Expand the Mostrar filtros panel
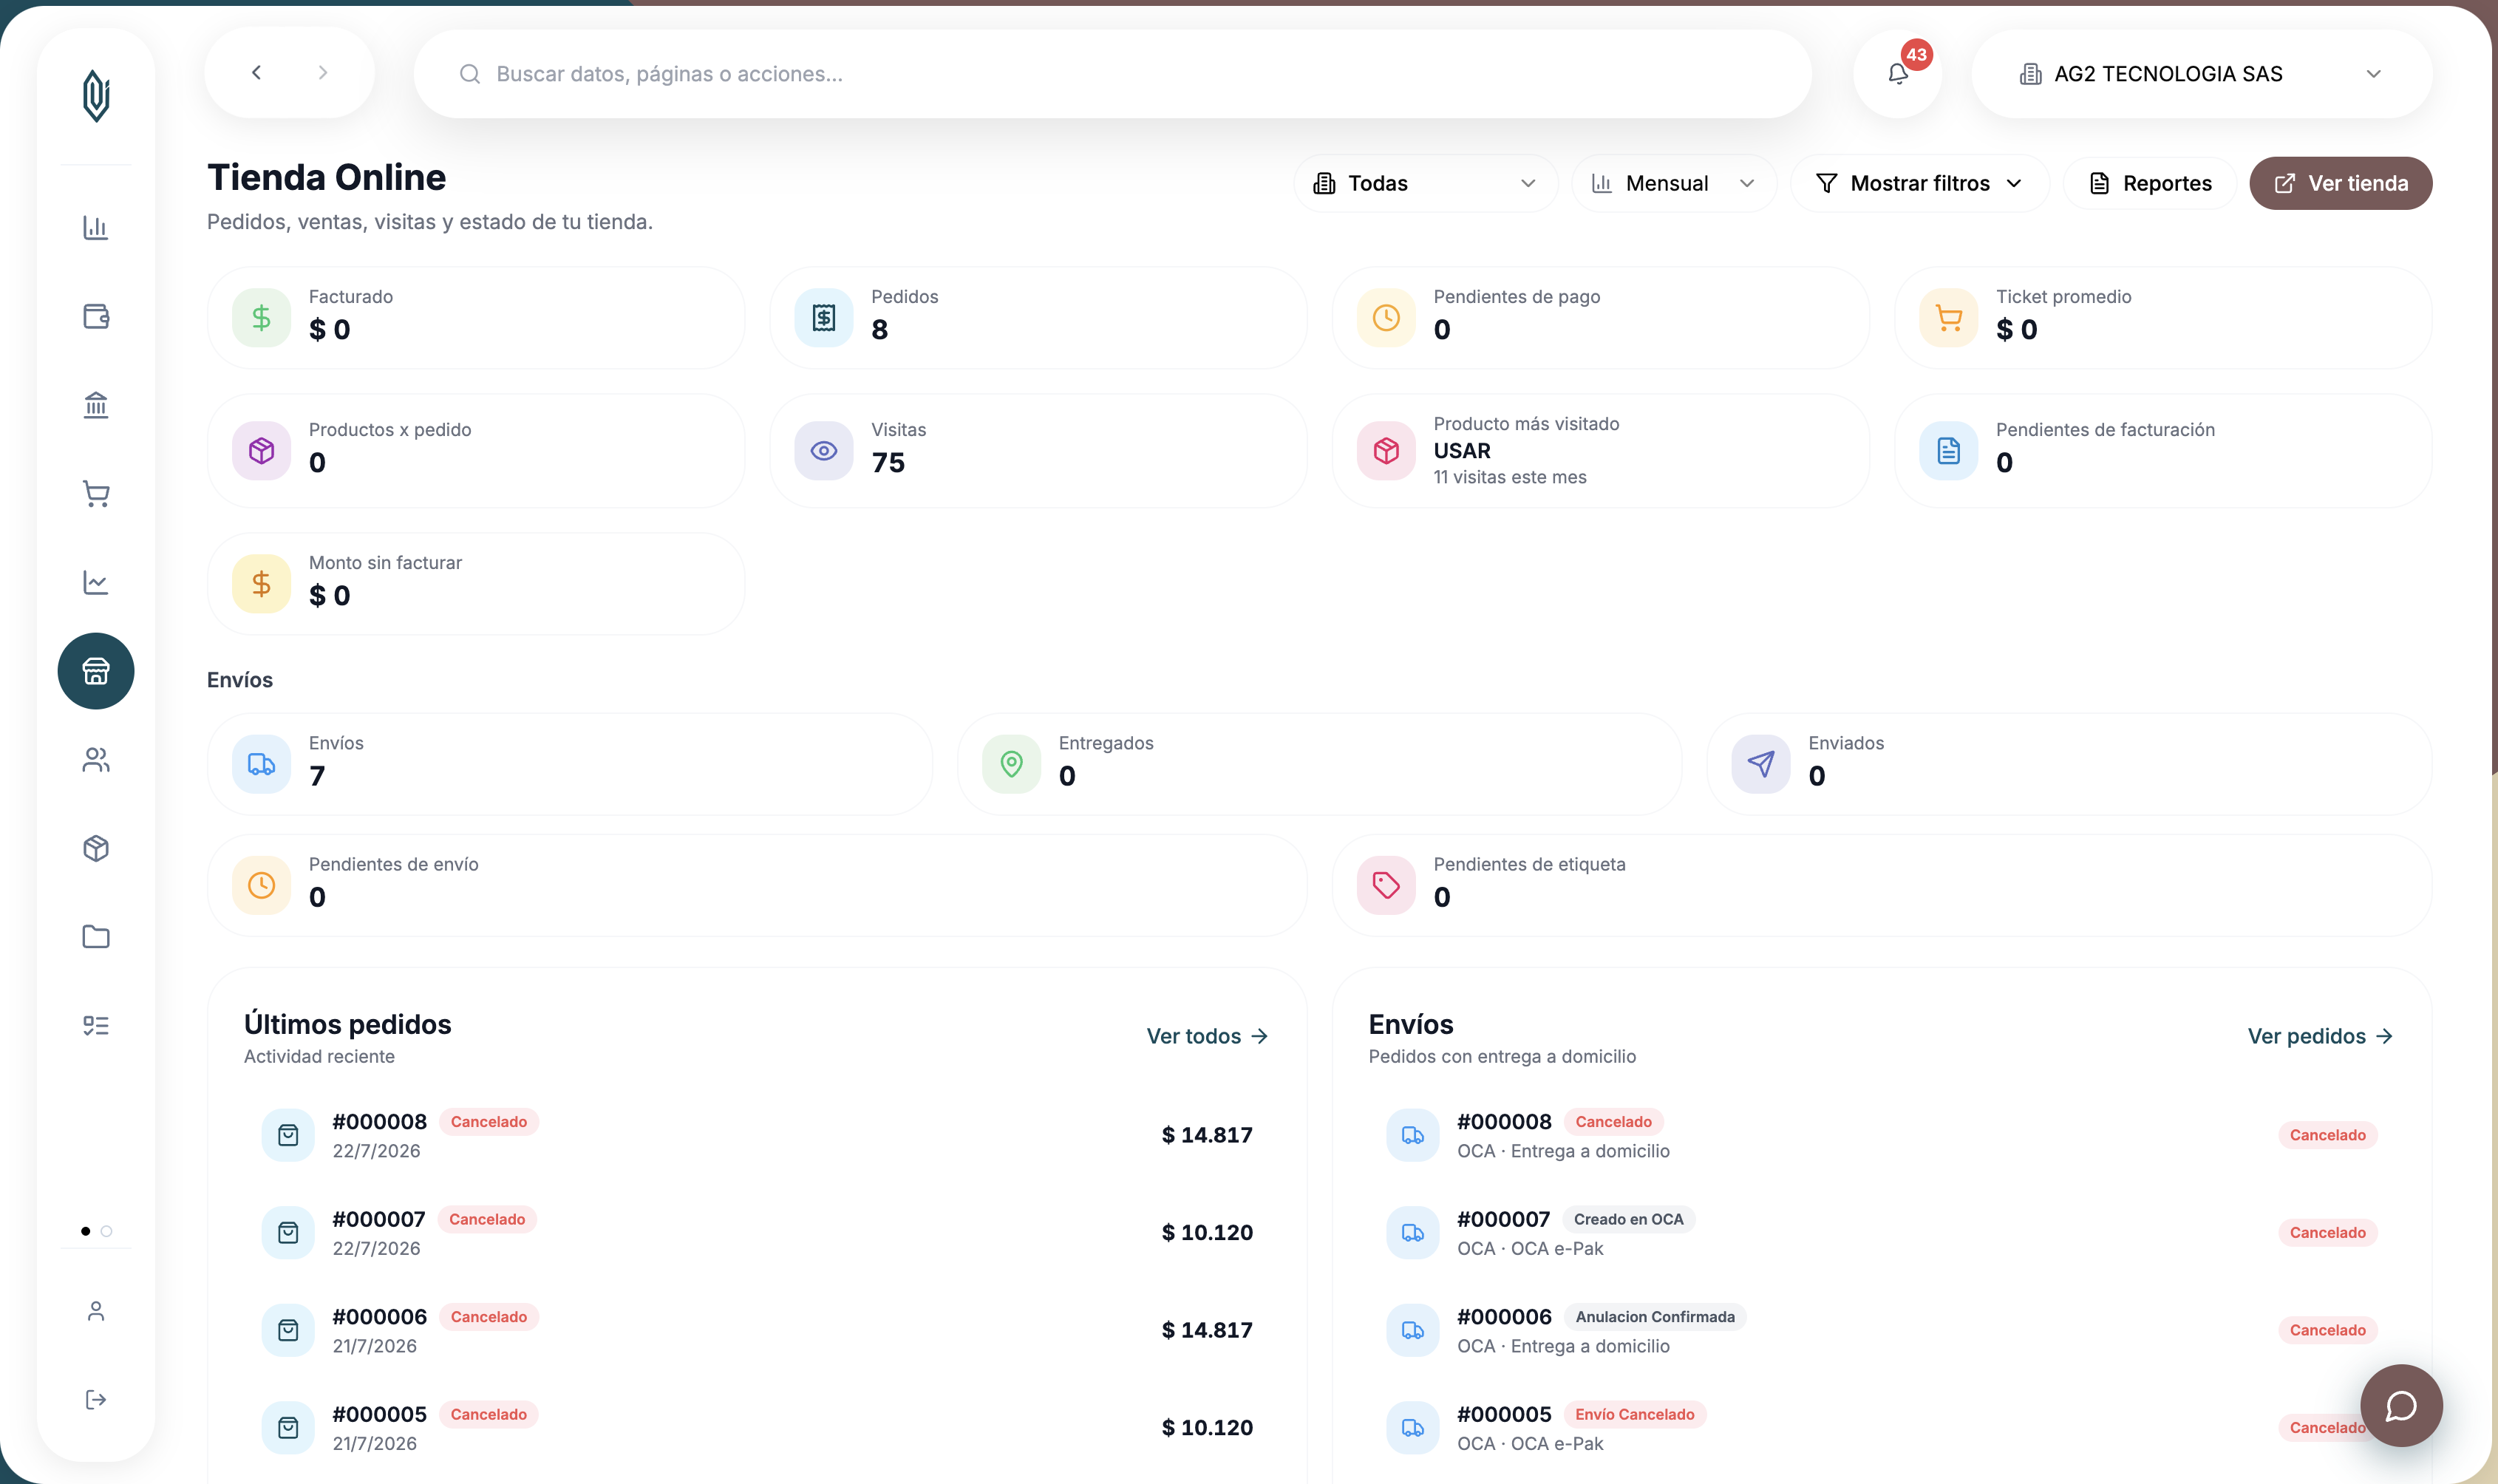 tap(1919, 183)
